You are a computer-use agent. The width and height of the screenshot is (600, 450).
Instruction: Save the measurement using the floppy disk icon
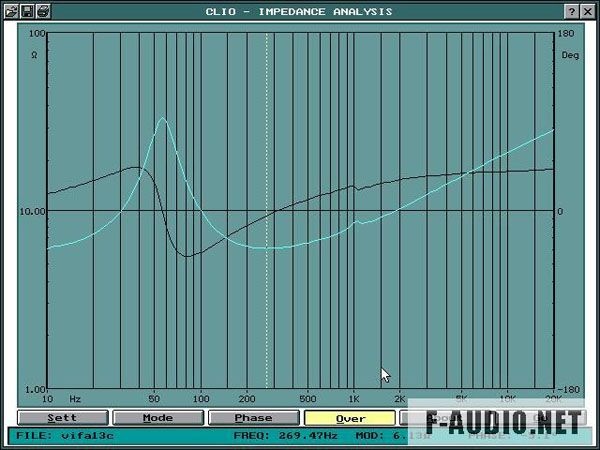27,11
